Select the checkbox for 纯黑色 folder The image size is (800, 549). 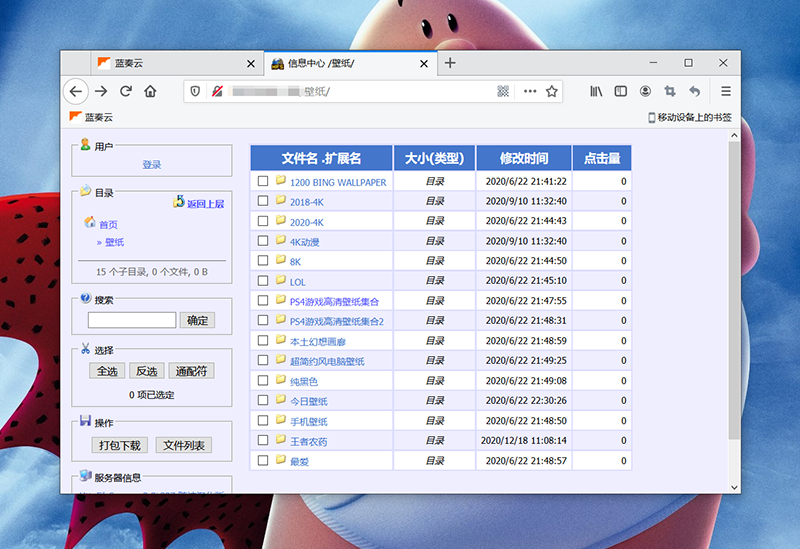click(x=263, y=381)
